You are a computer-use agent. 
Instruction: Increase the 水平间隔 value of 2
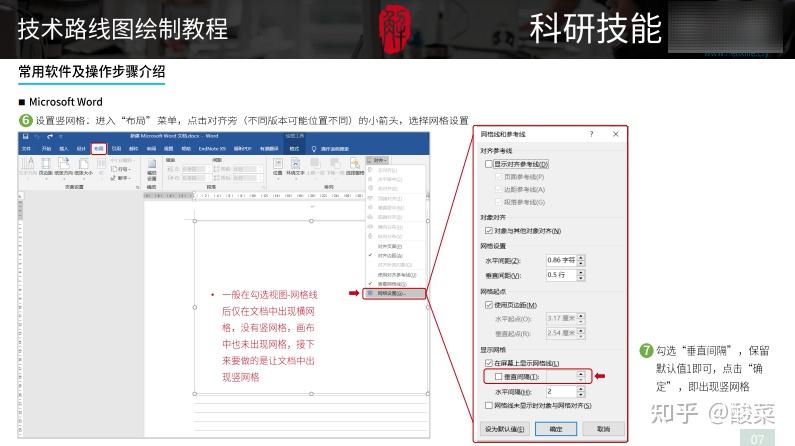point(581,389)
